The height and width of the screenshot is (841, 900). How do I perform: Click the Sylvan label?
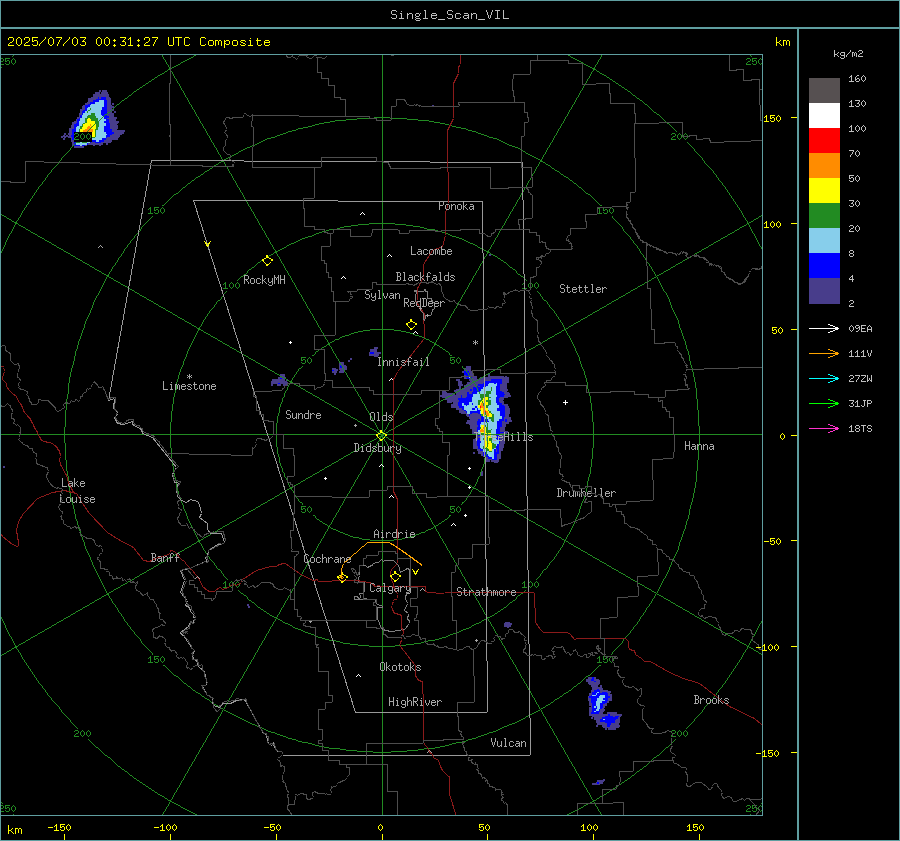coord(382,295)
